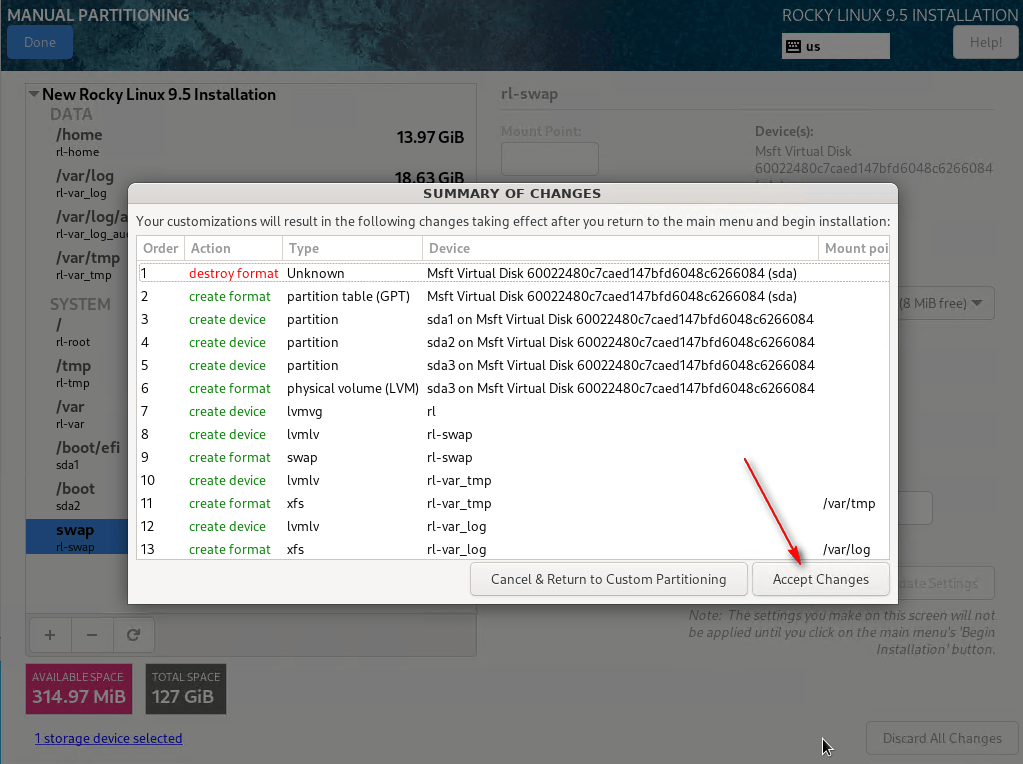Click the reload storage configuration icon

(x=133, y=634)
